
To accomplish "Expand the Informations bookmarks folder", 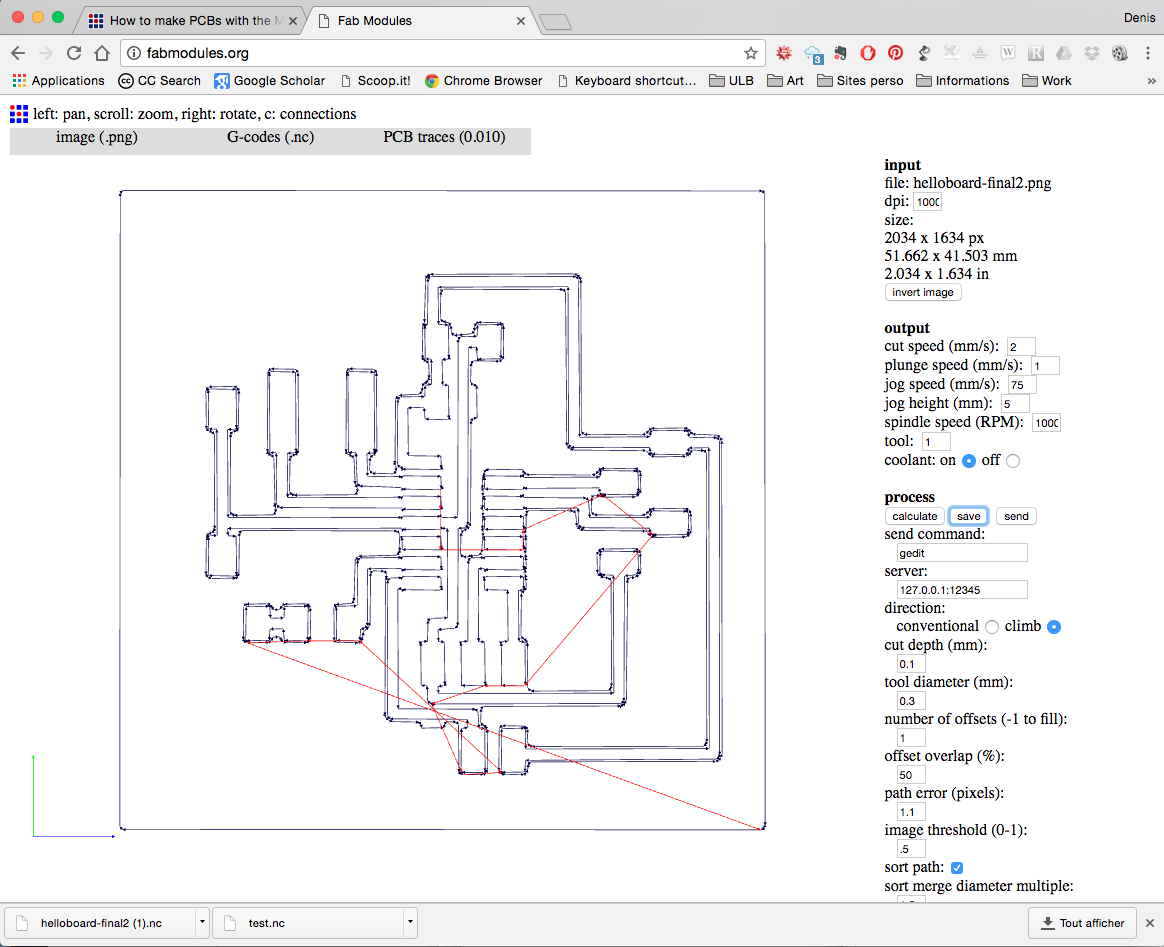I will (x=962, y=81).
